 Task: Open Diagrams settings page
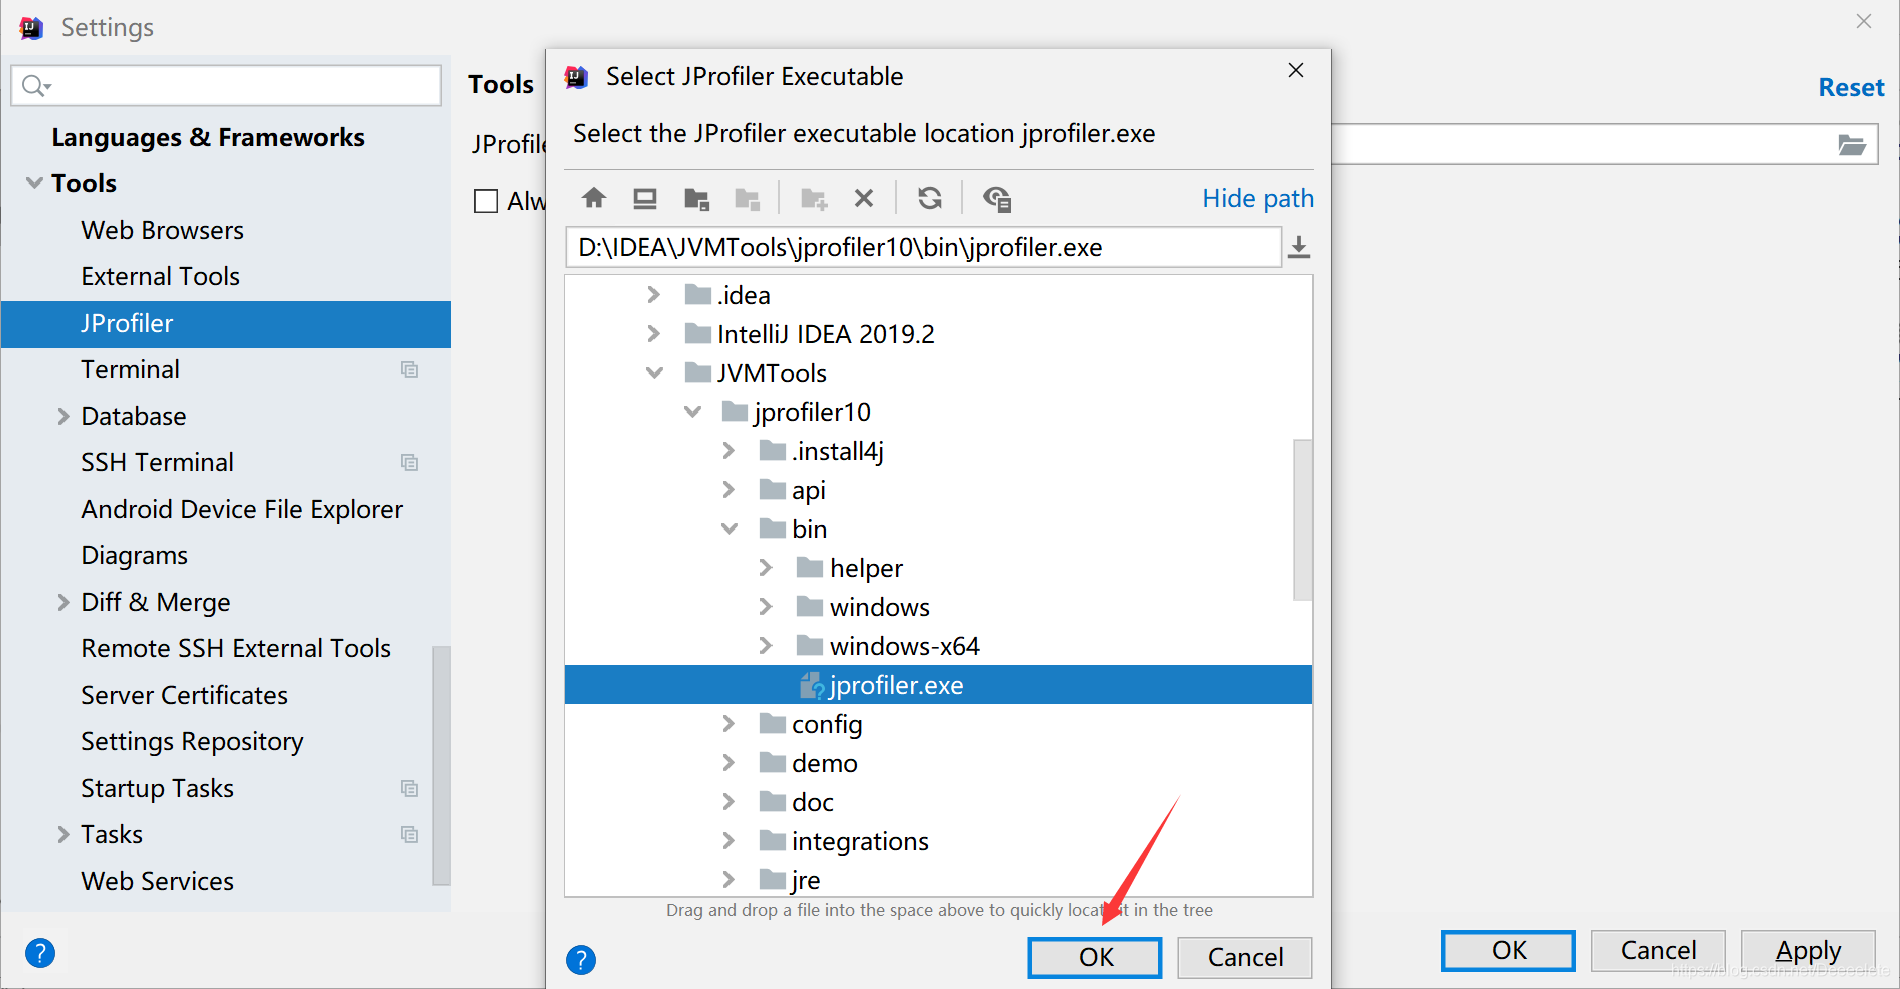coord(134,555)
